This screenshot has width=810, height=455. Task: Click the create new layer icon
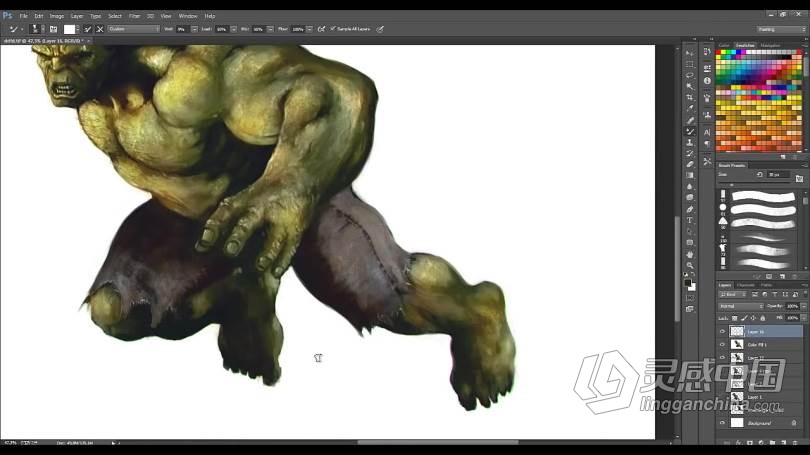click(784, 443)
